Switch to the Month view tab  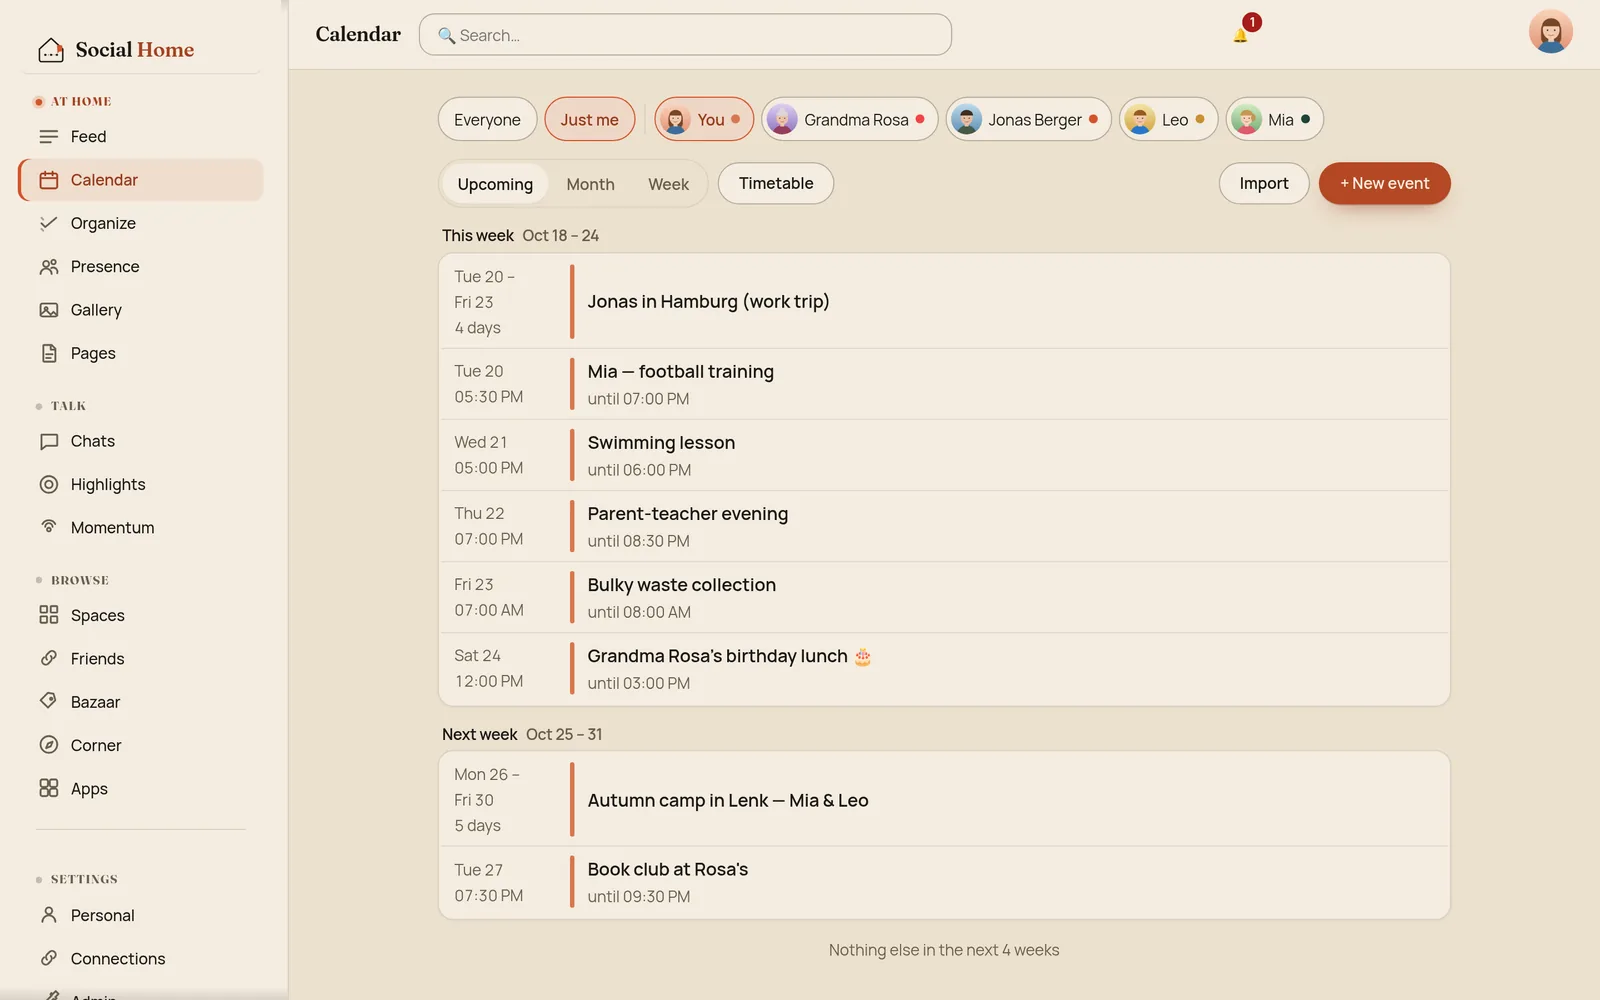point(591,184)
